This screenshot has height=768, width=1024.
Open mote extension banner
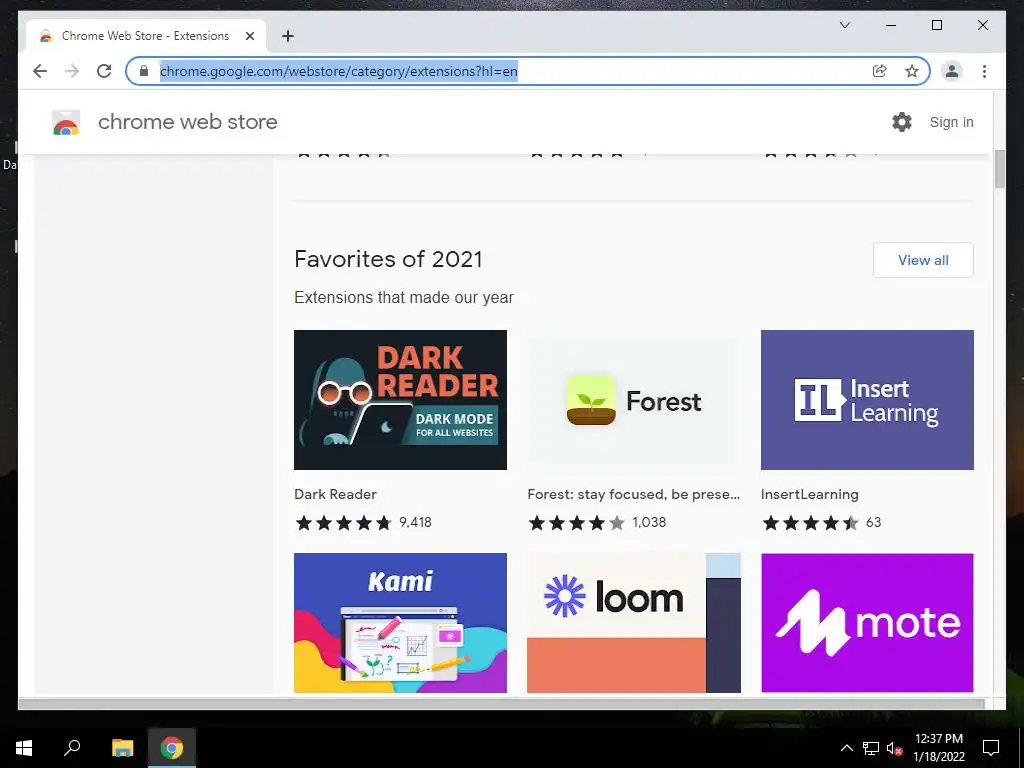pos(867,622)
